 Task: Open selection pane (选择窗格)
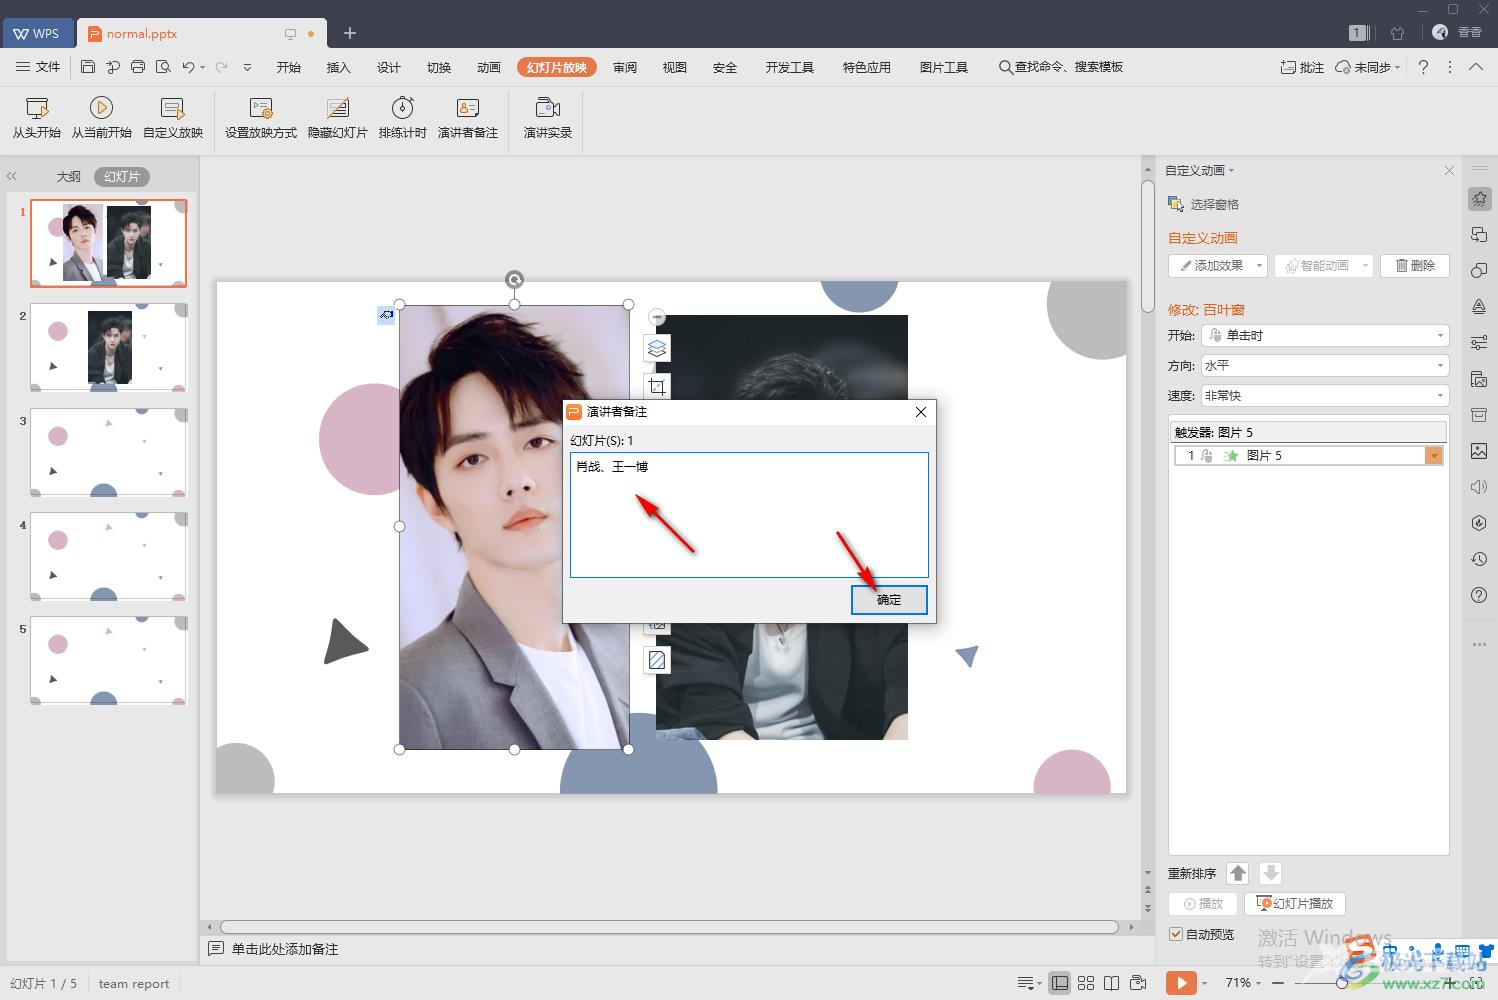coord(1204,204)
